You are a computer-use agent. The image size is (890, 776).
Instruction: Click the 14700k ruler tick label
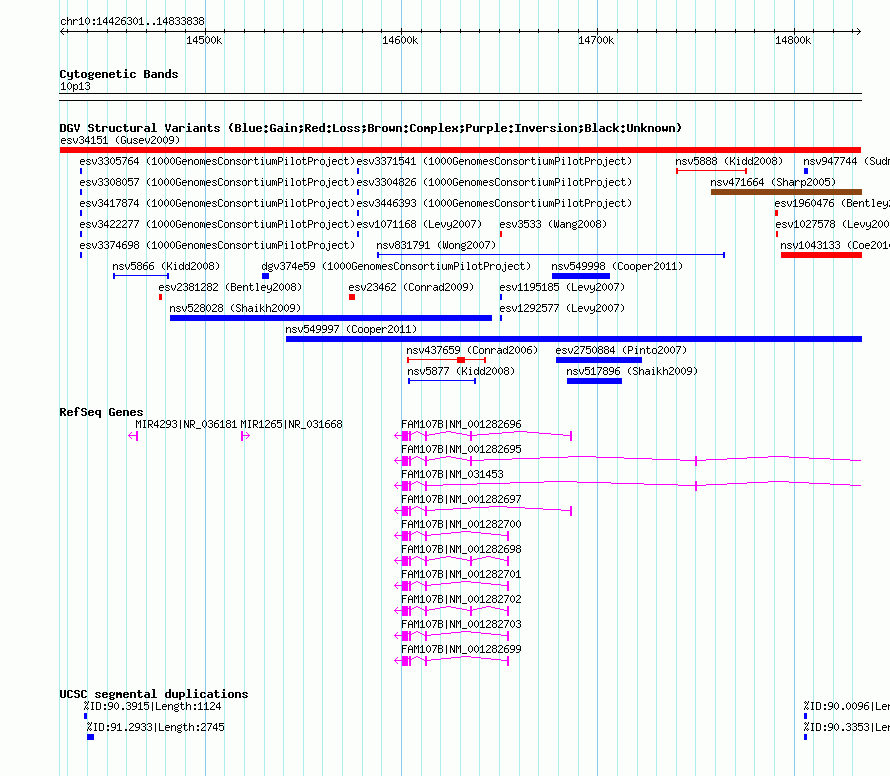[596, 40]
